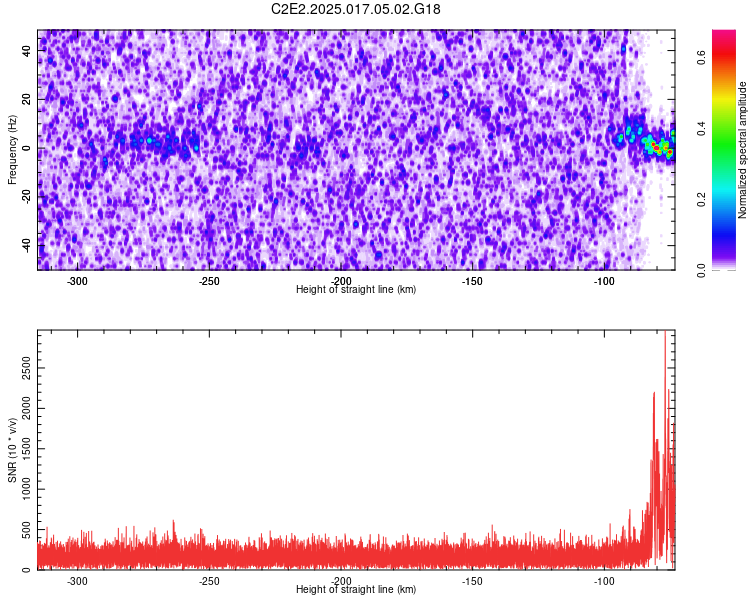This screenshot has width=750, height=600.
Task: Click the 0.6 tick label on the colorbar
Action: click(x=701, y=57)
